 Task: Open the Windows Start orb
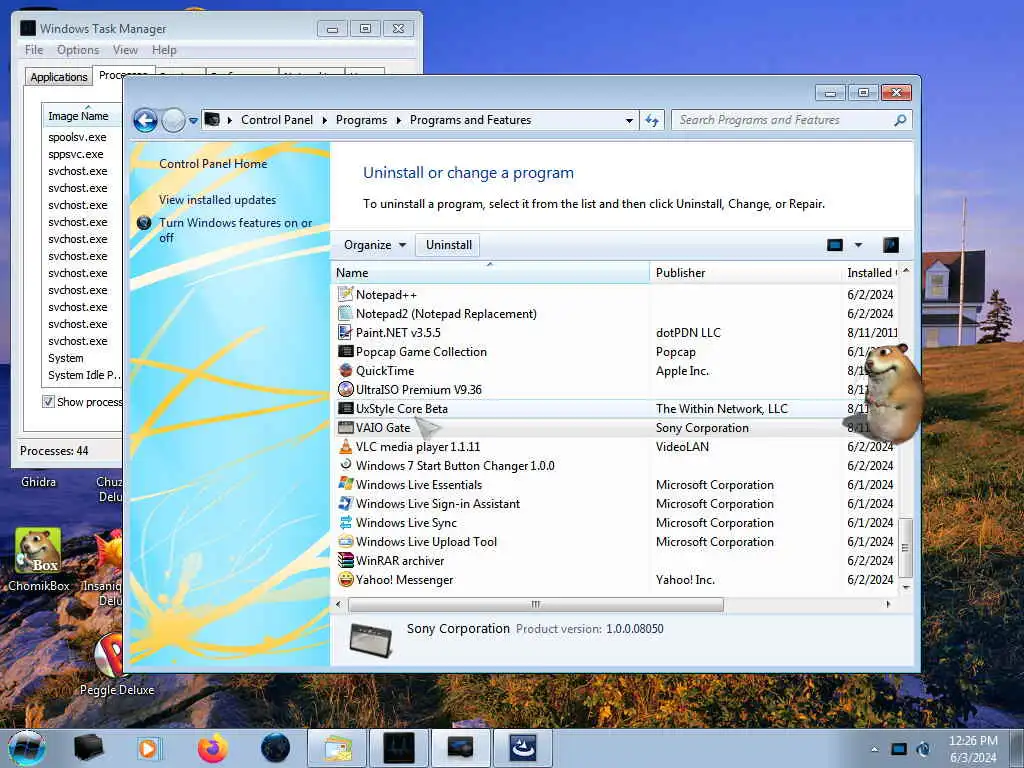click(x=27, y=748)
